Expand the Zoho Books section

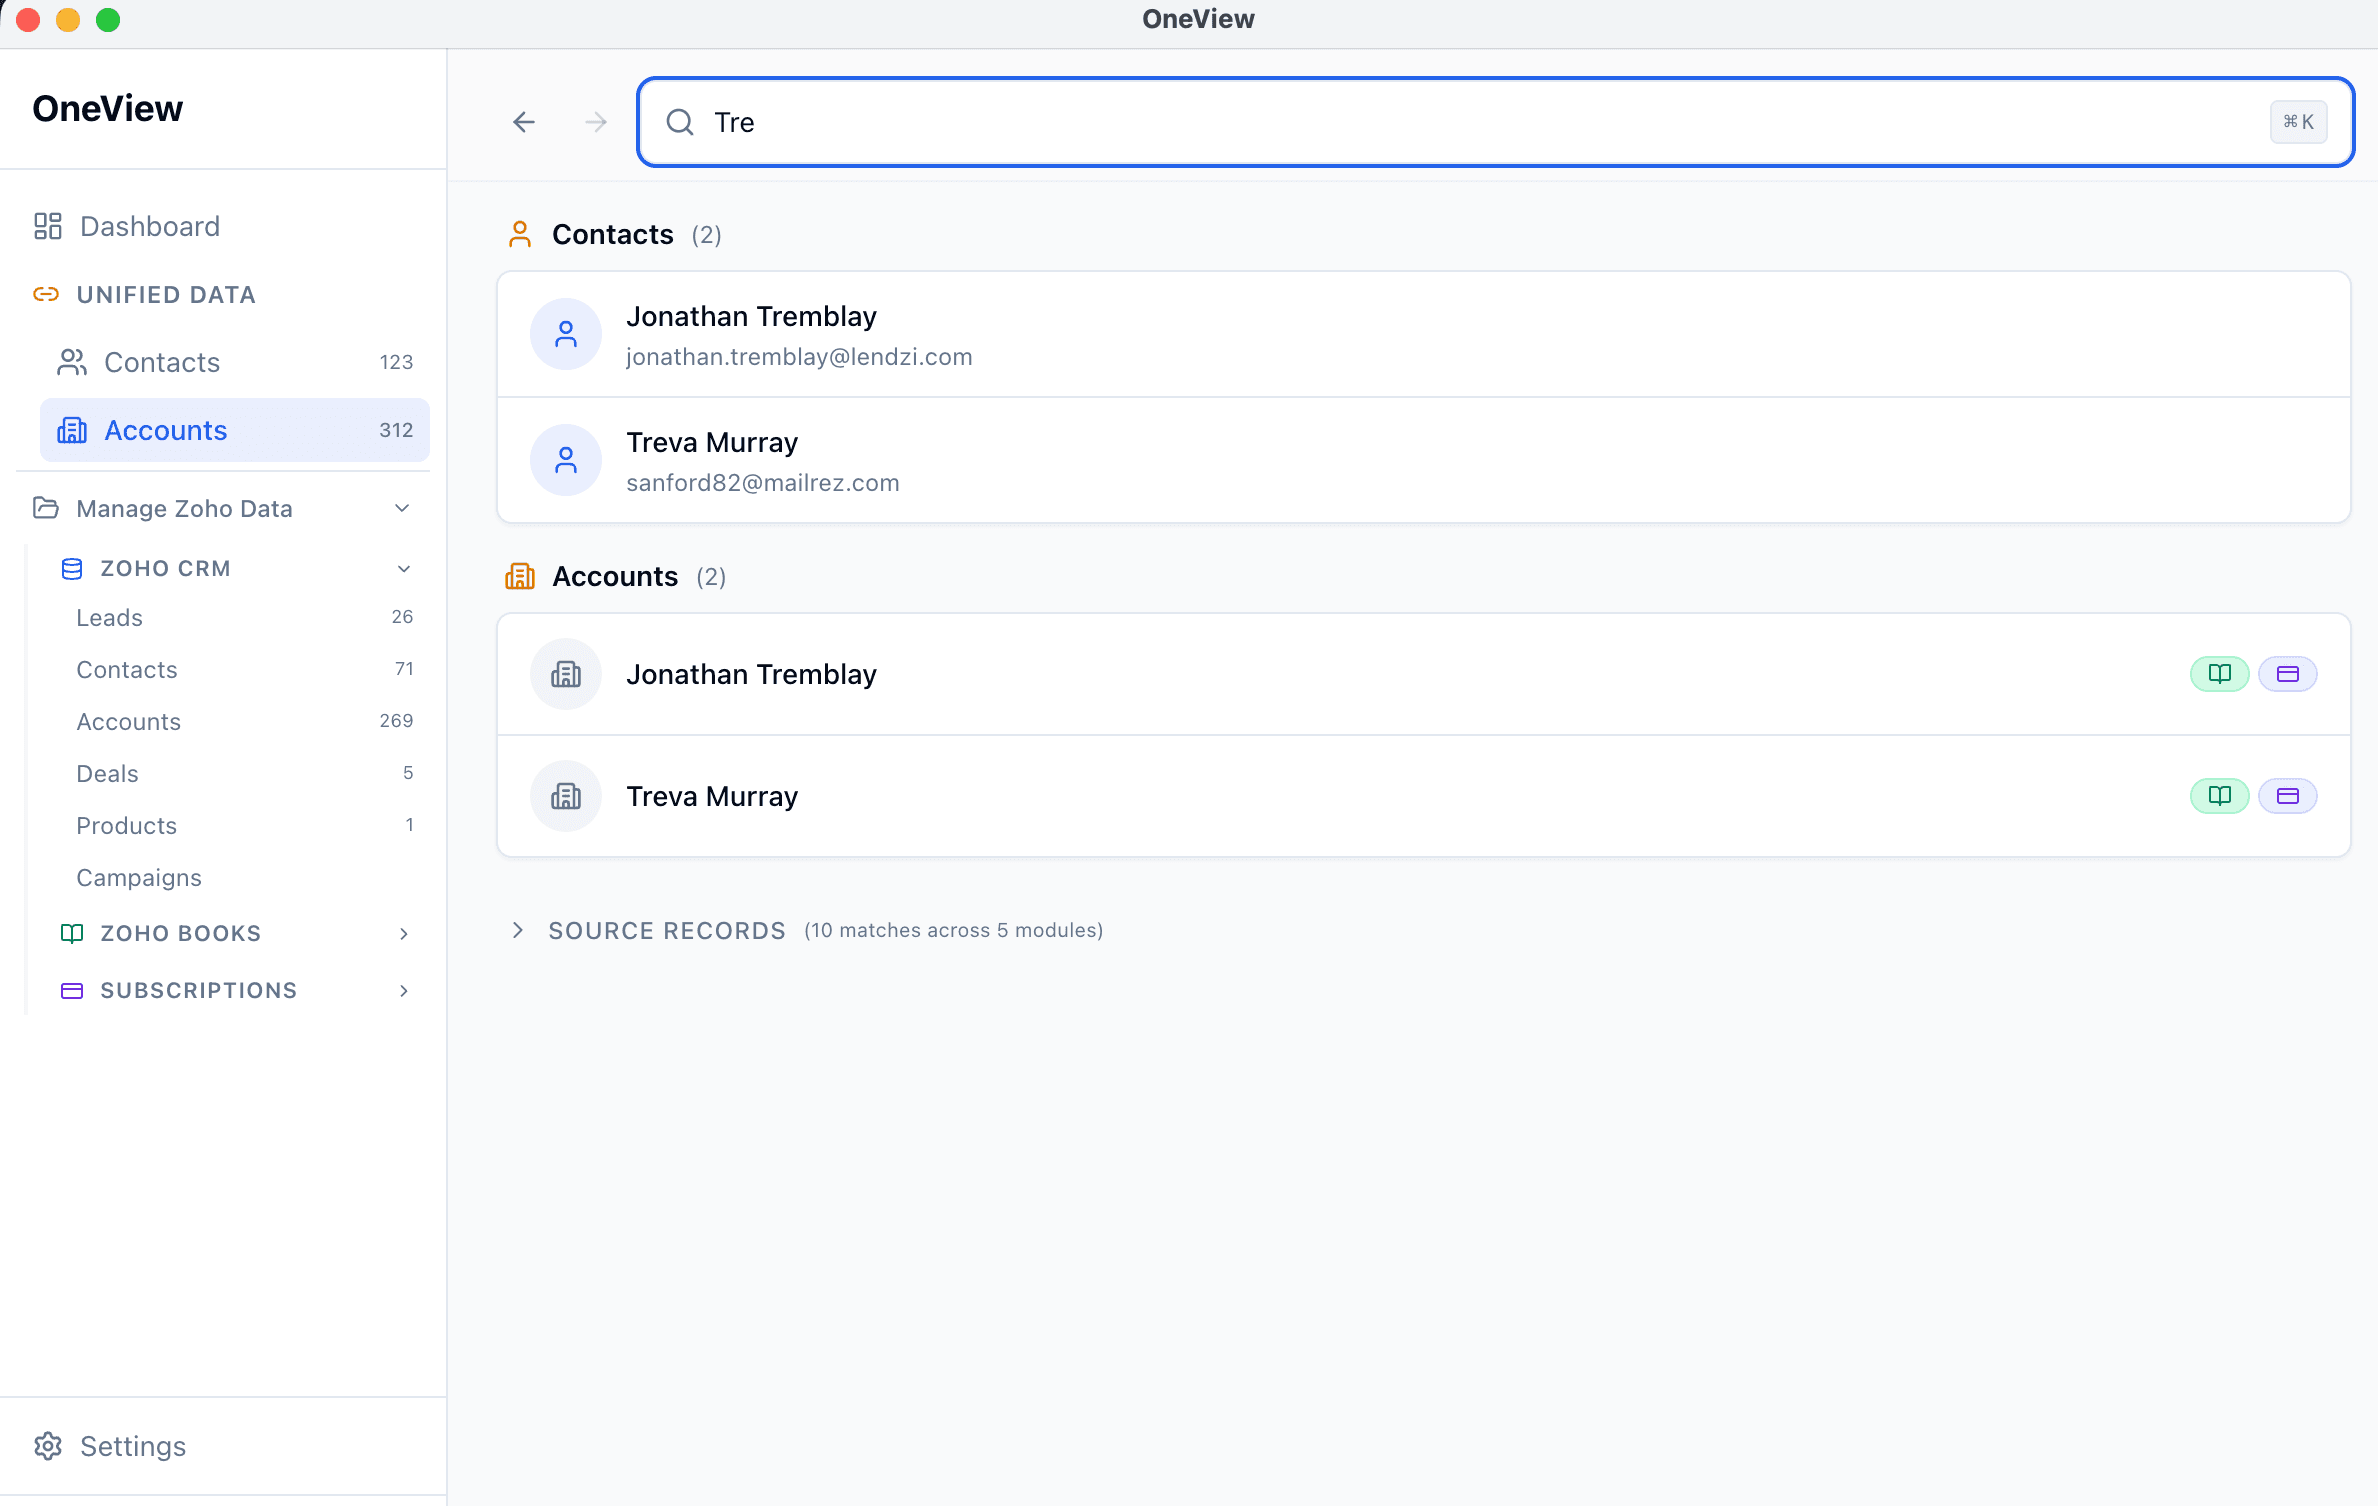click(404, 933)
